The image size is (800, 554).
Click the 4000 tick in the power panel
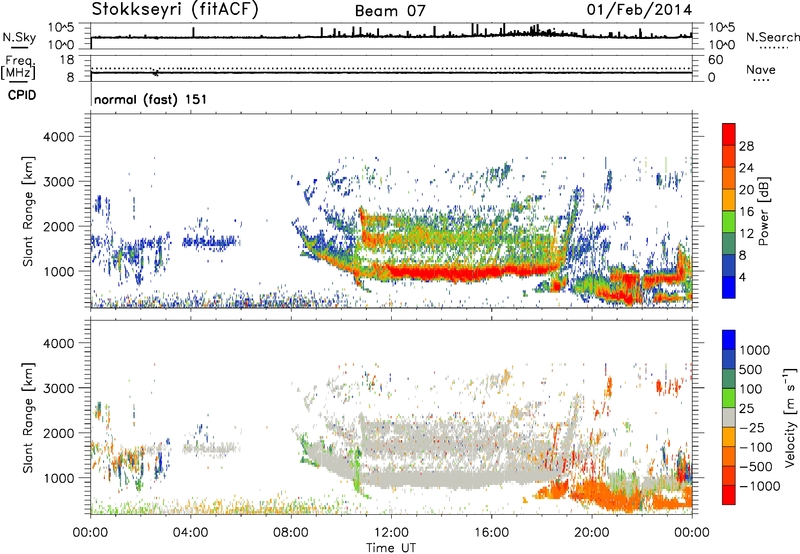[59, 137]
